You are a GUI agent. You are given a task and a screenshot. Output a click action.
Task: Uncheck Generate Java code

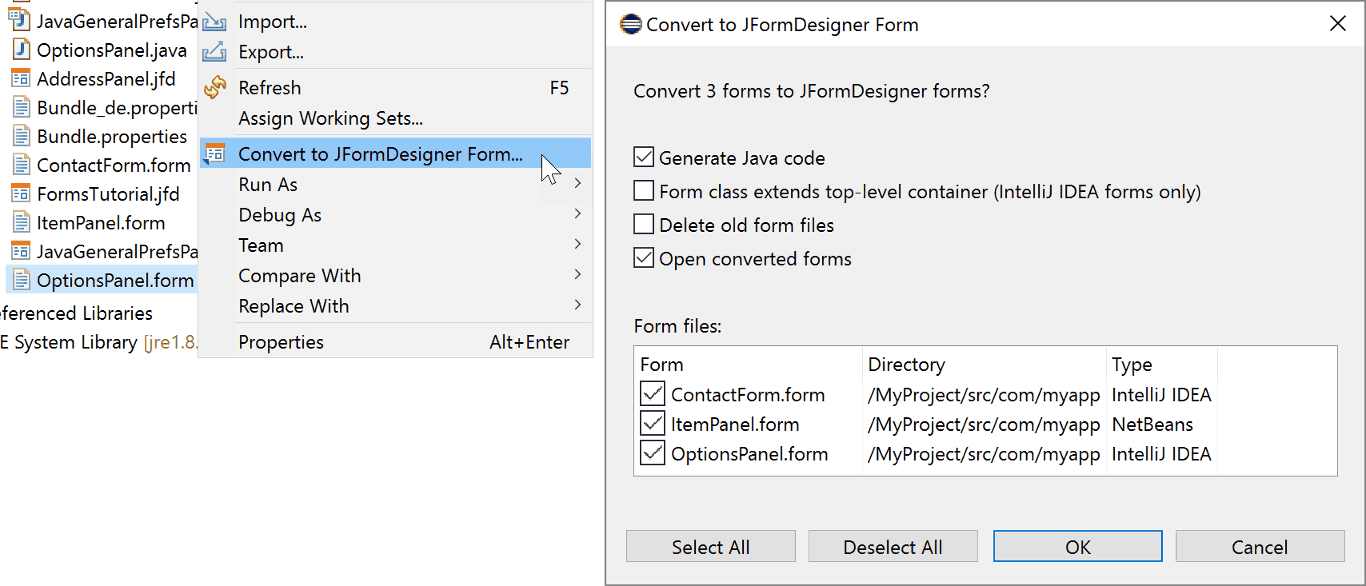point(643,158)
